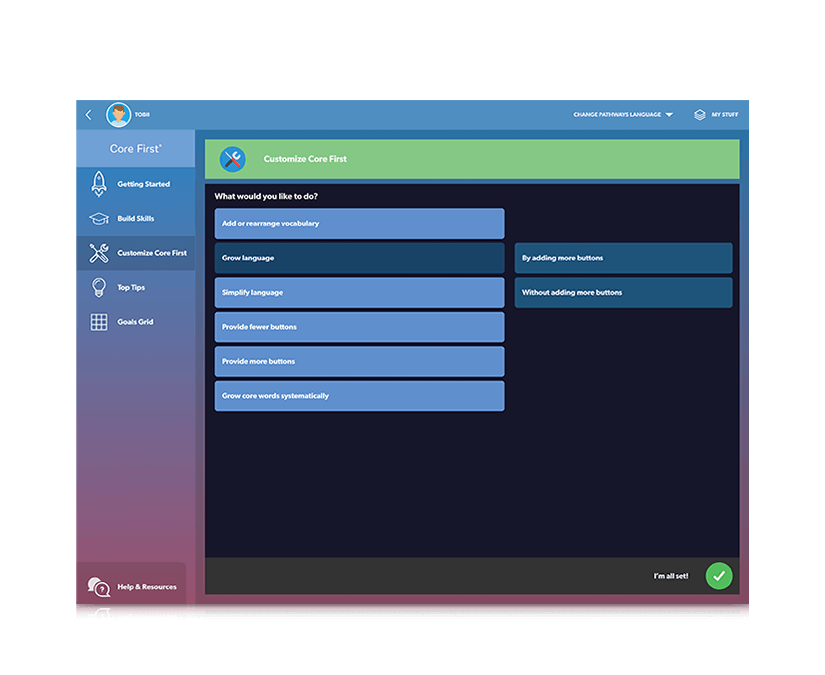Select 'Simplify language'
Screen dimensions: 825x675
point(358,292)
